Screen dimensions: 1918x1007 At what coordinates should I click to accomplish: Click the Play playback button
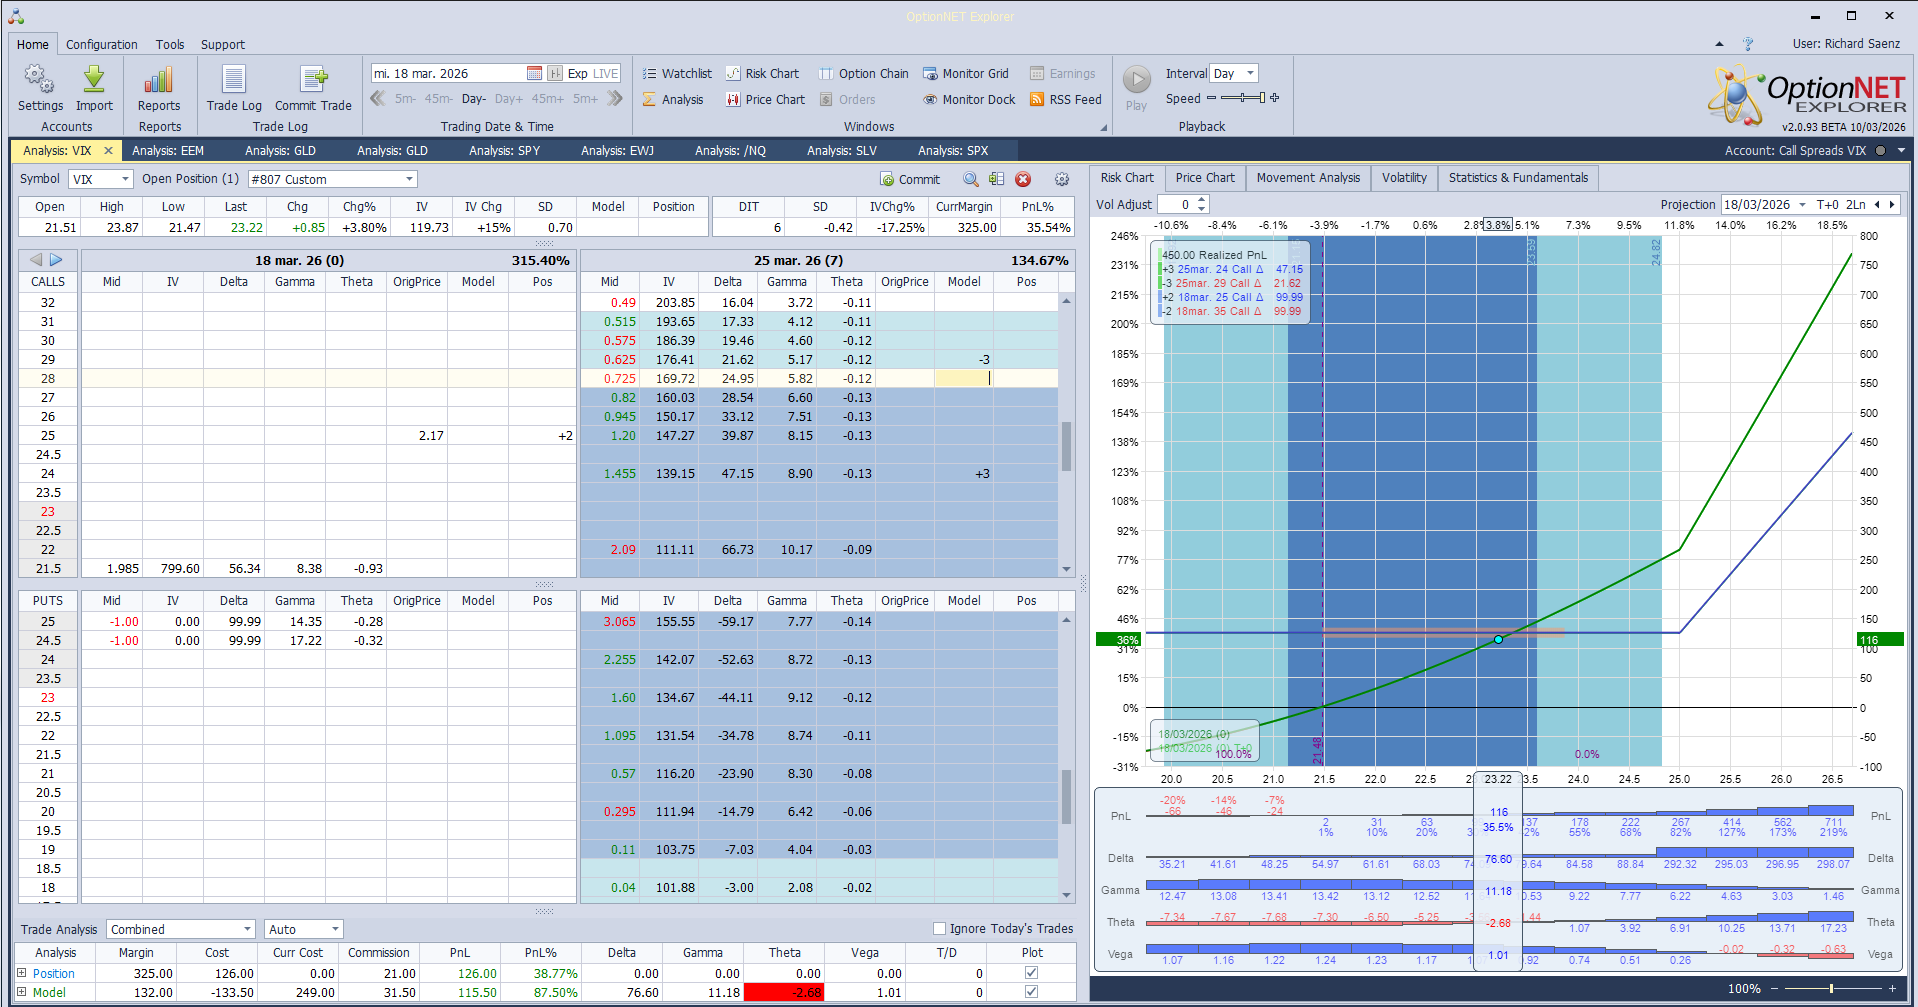[1136, 79]
